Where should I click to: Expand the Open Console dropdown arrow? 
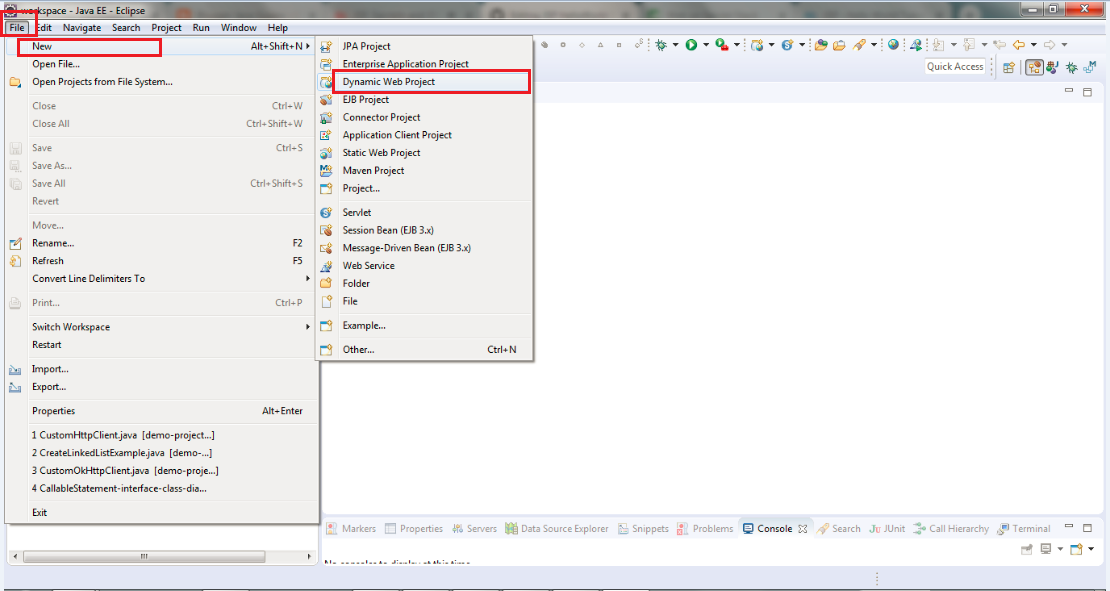[x=1091, y=549]
